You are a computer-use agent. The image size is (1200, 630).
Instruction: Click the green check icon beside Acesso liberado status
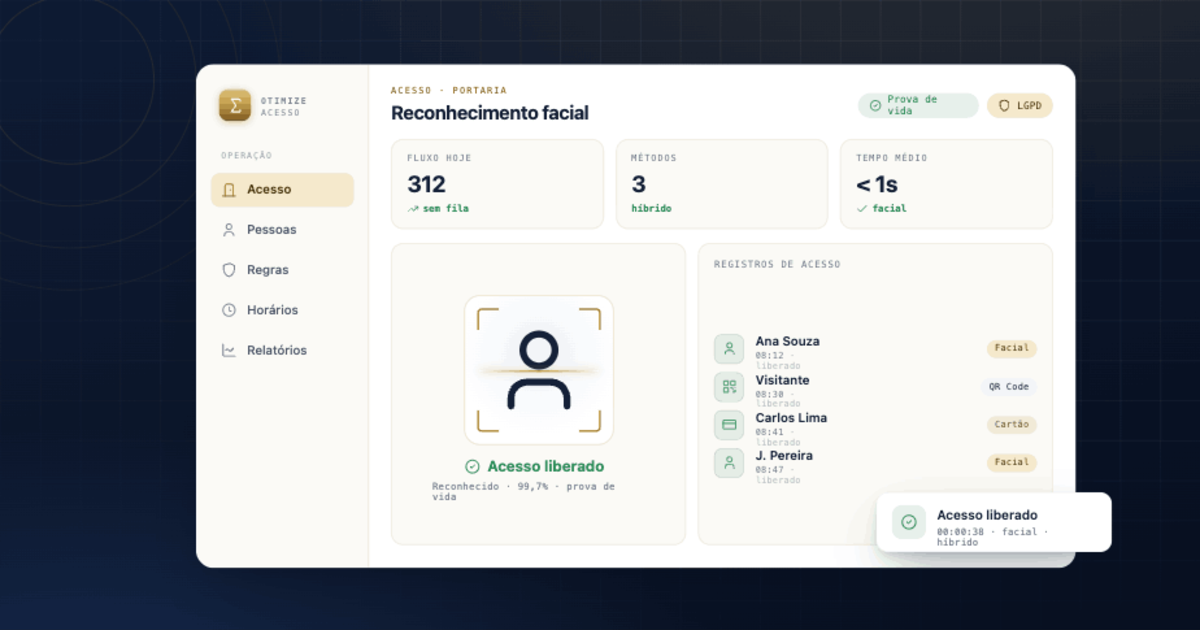(x=473, y=467)
